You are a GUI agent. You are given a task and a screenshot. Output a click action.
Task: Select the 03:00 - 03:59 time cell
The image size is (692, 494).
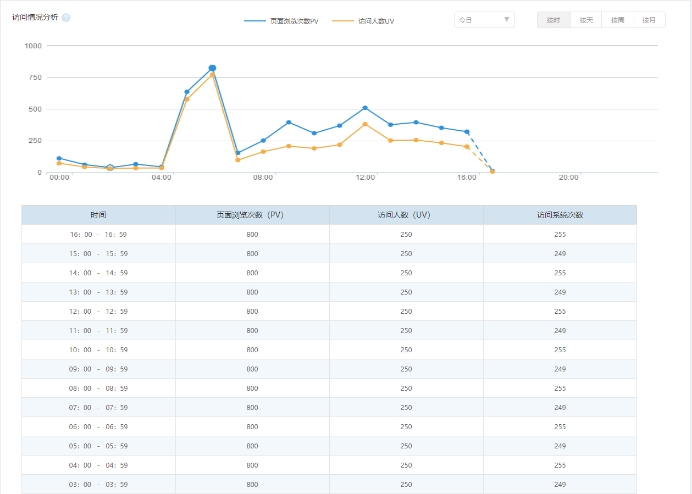98,484
